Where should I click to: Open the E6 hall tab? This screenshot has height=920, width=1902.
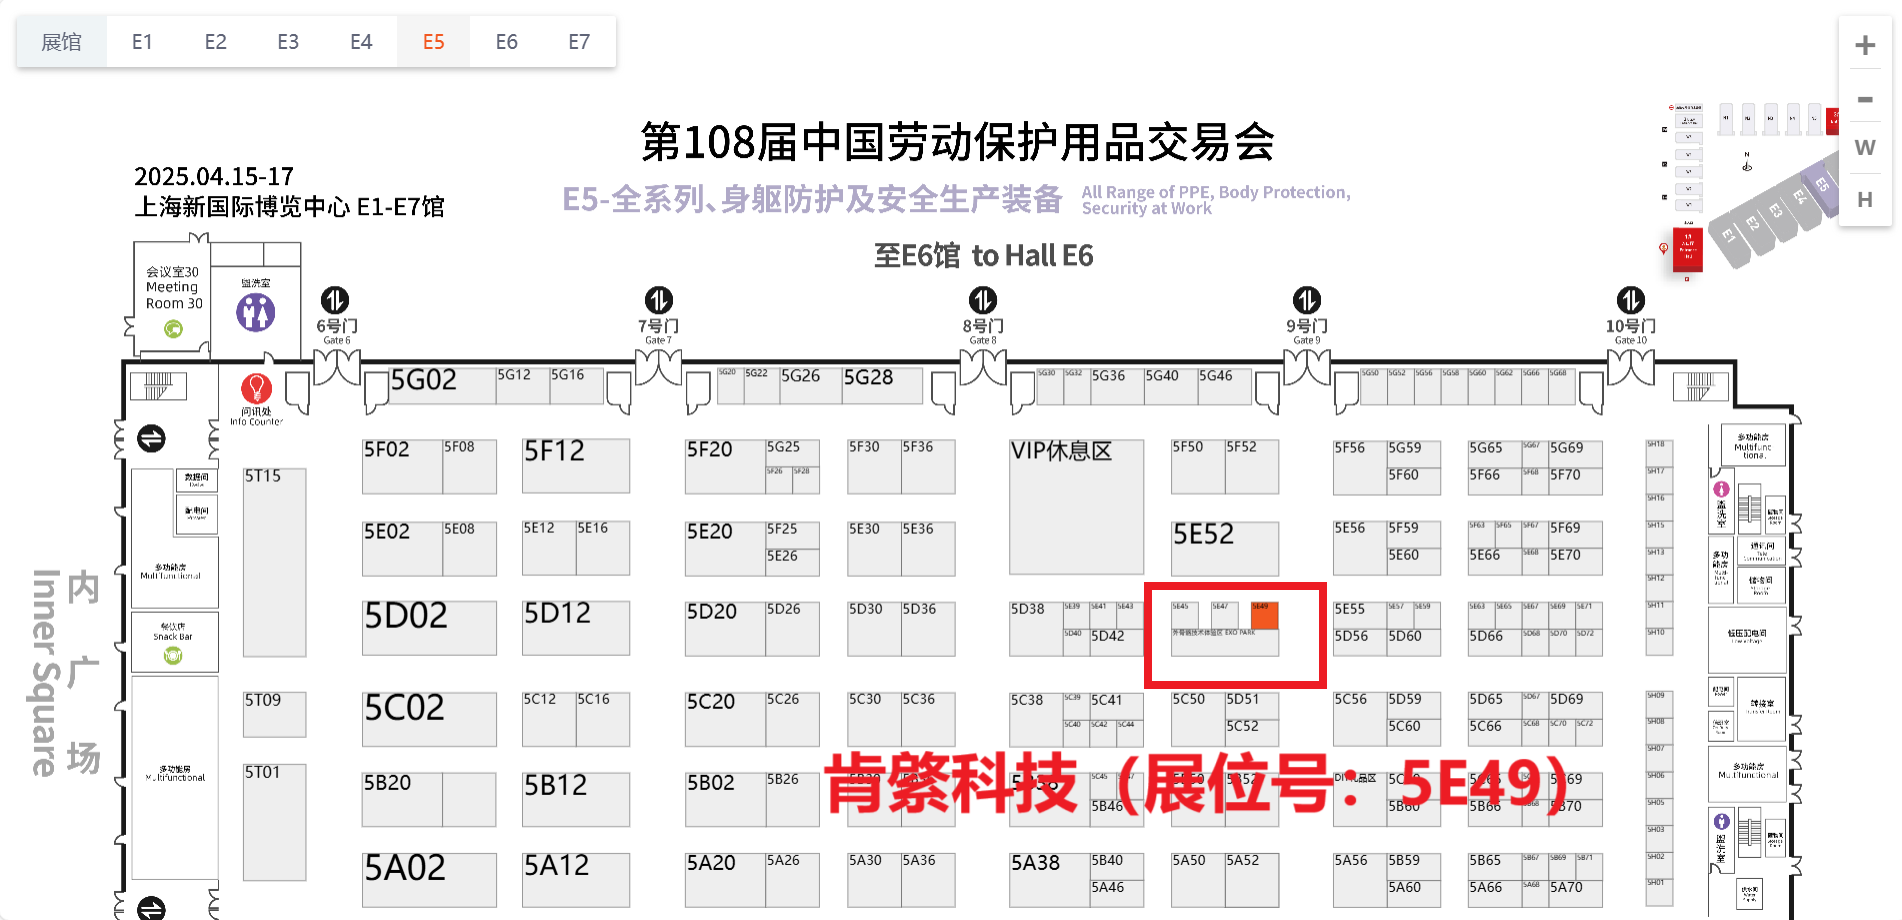[506, 41]
